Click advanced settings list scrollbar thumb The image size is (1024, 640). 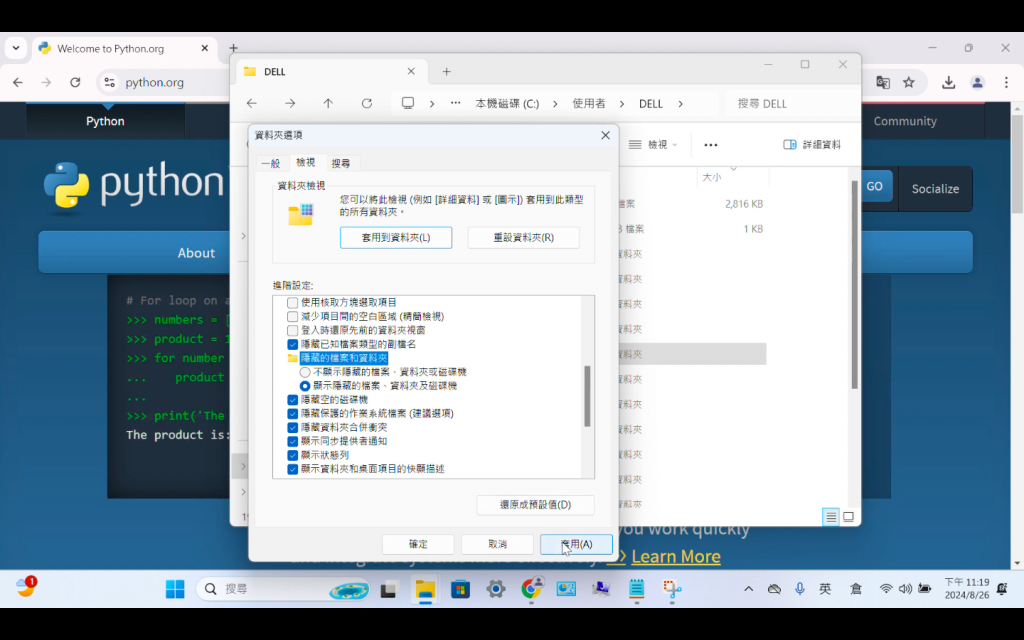(x=587, y=396)
